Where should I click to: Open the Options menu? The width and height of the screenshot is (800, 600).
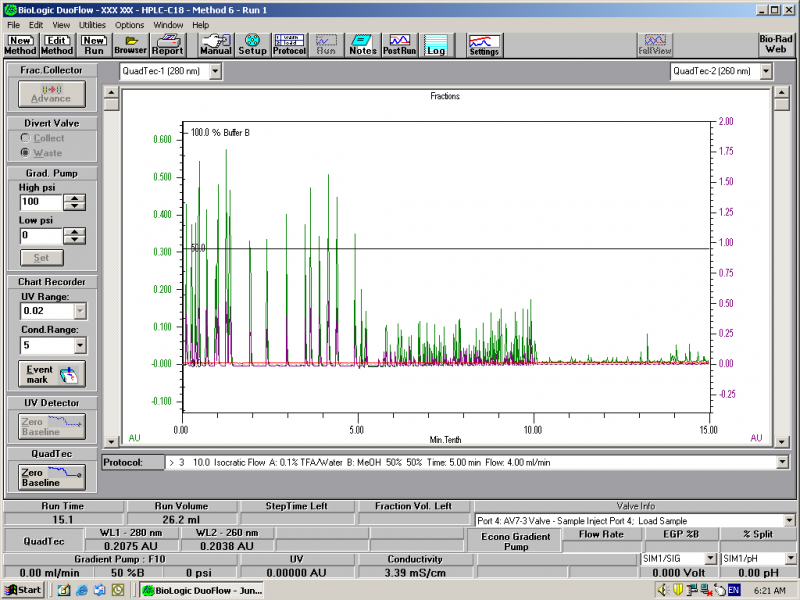coord(129,24)
